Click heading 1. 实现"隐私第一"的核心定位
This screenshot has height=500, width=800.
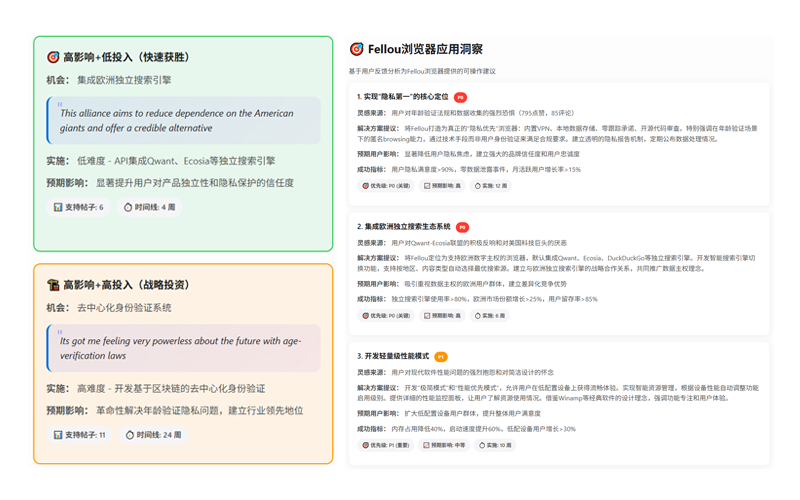point(403,96)
